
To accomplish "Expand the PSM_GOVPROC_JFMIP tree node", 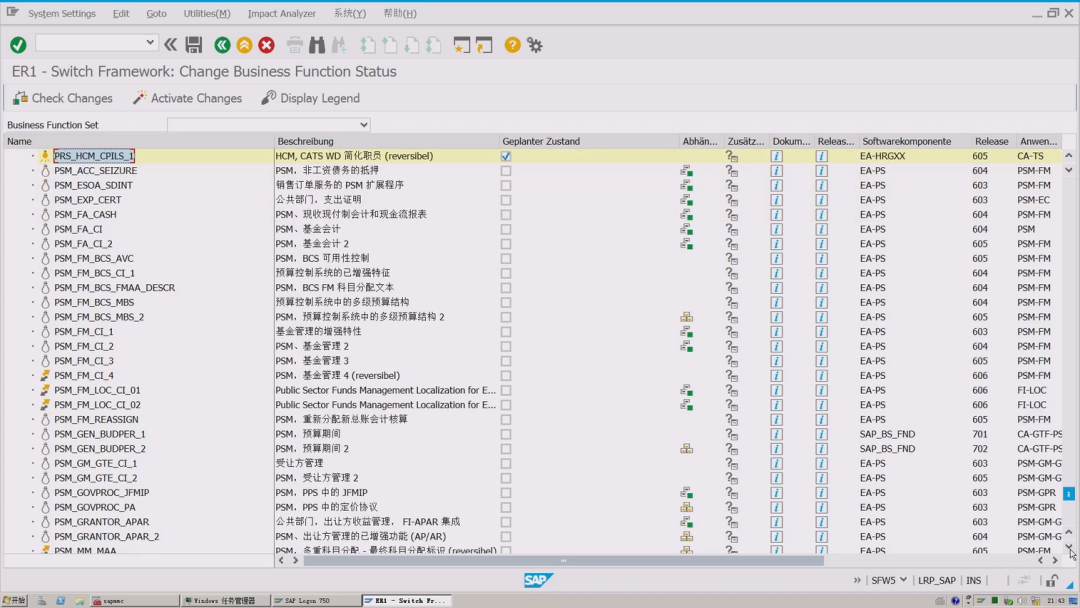I will [32, 492].
